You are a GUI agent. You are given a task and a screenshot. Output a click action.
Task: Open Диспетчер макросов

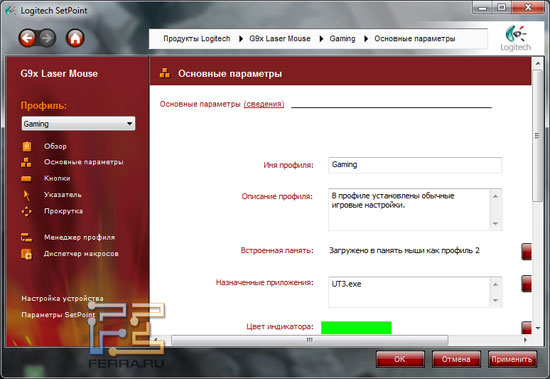tap(81, 254)
